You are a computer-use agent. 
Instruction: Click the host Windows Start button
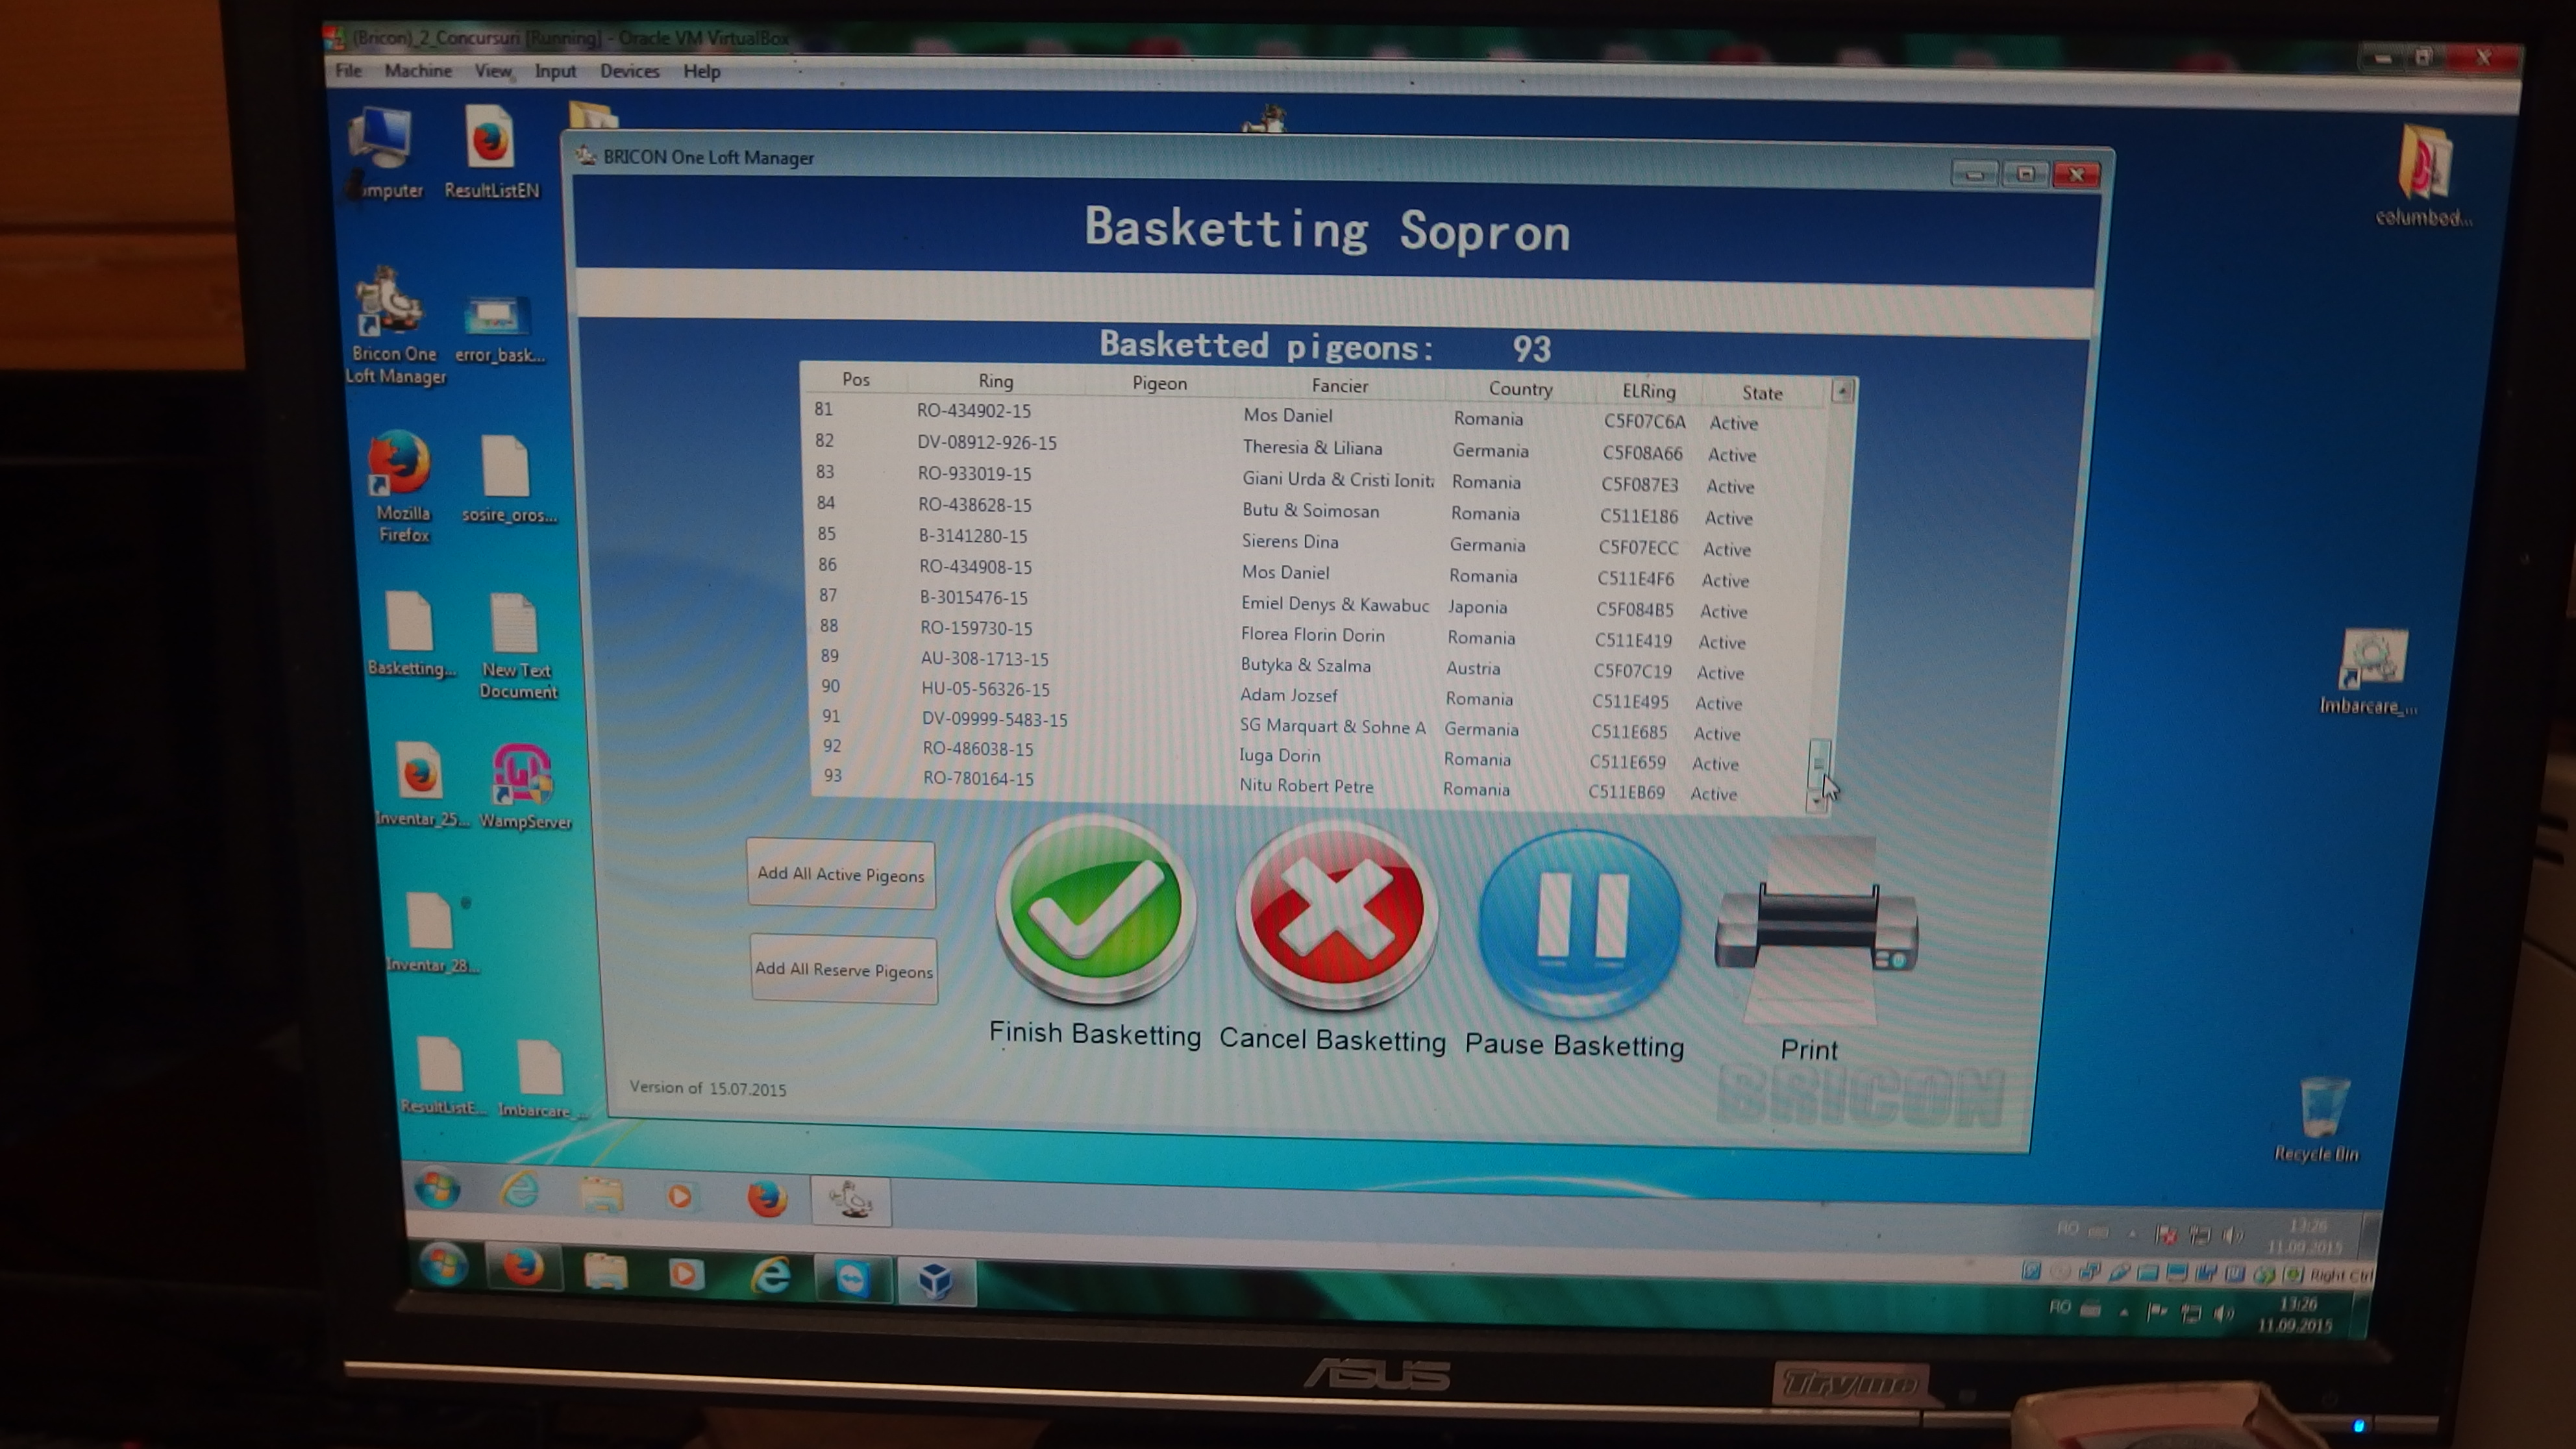coord(443,1264)
